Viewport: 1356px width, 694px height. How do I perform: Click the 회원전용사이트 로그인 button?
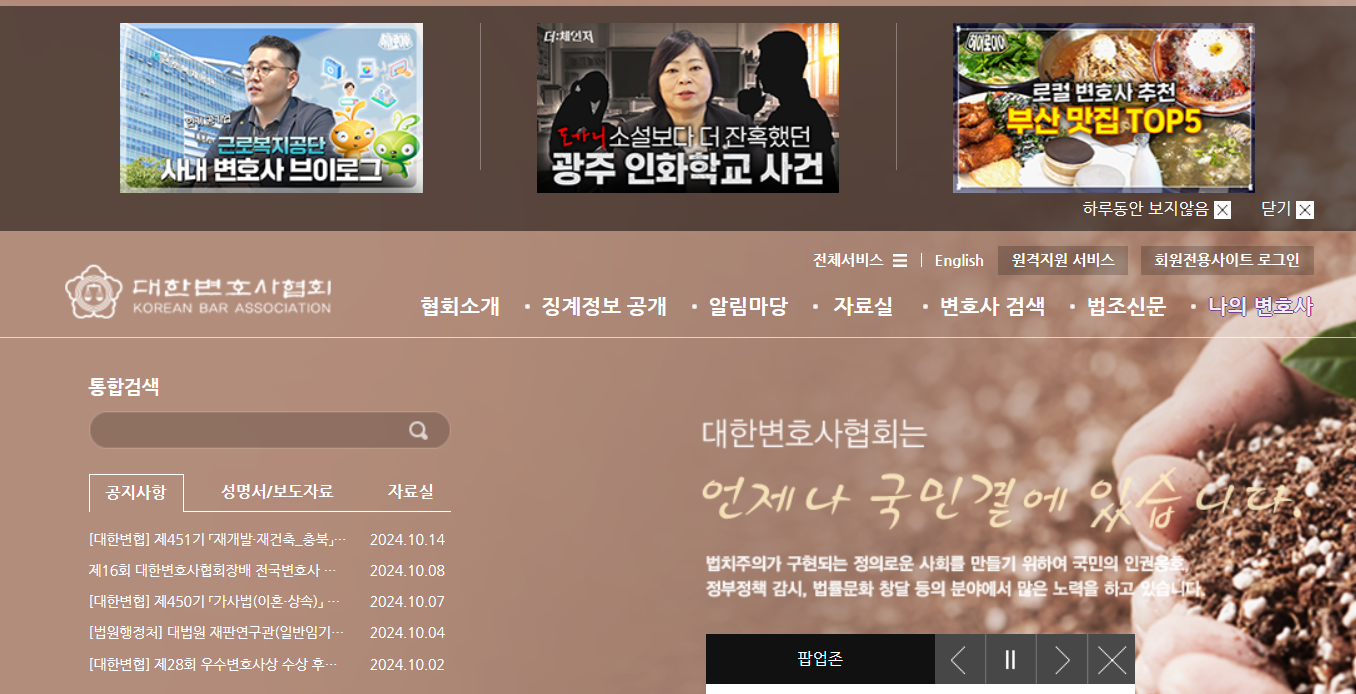[1227, 260]
